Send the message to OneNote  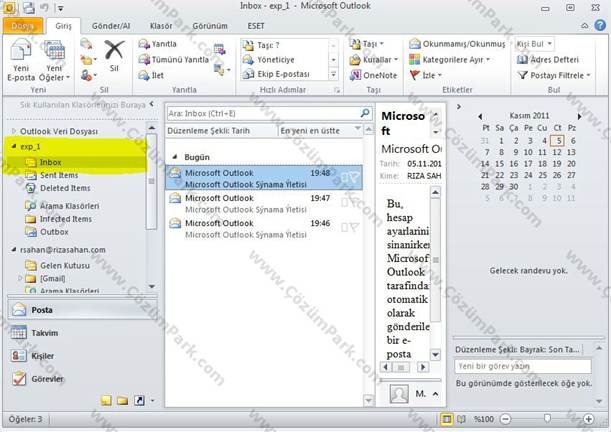point(373,75)
